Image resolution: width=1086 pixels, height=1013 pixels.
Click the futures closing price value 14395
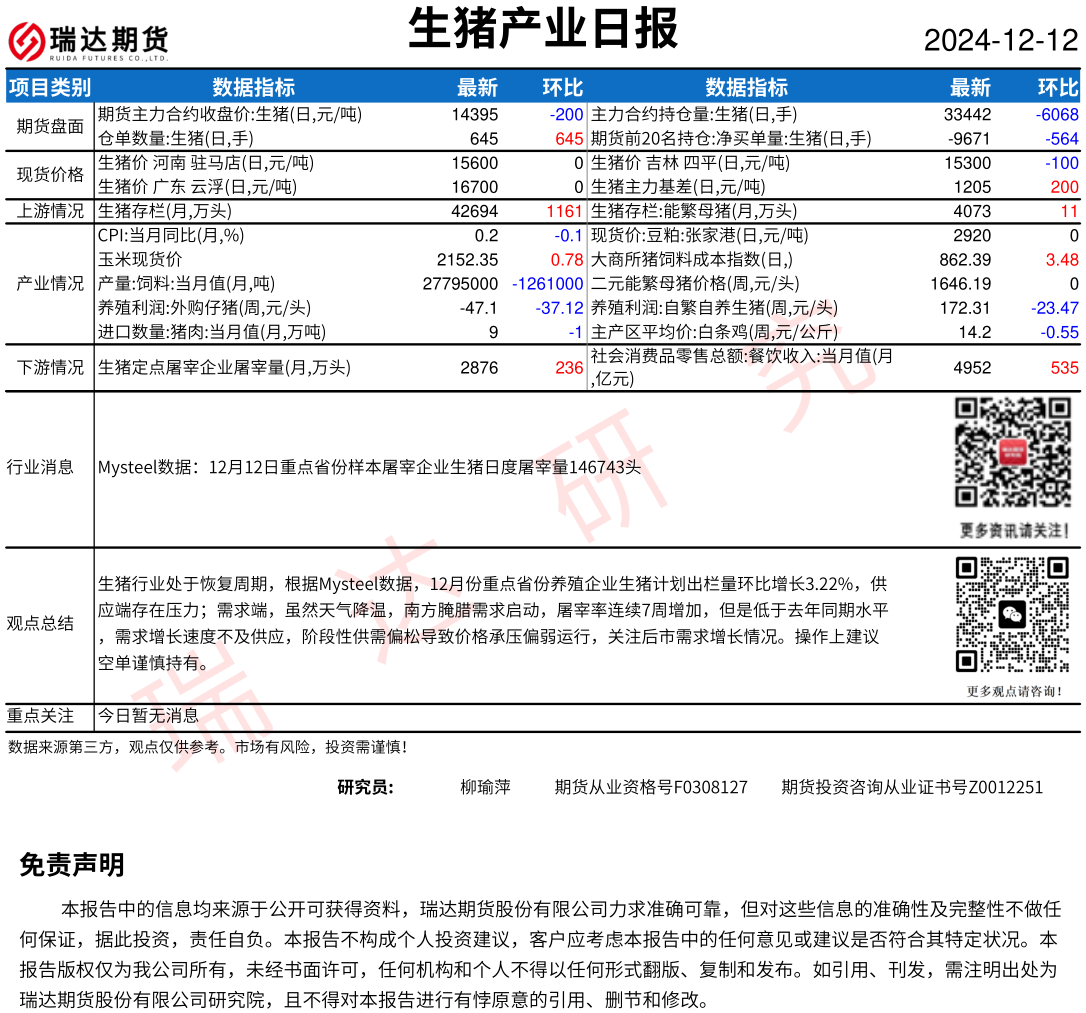pos(475,115)
